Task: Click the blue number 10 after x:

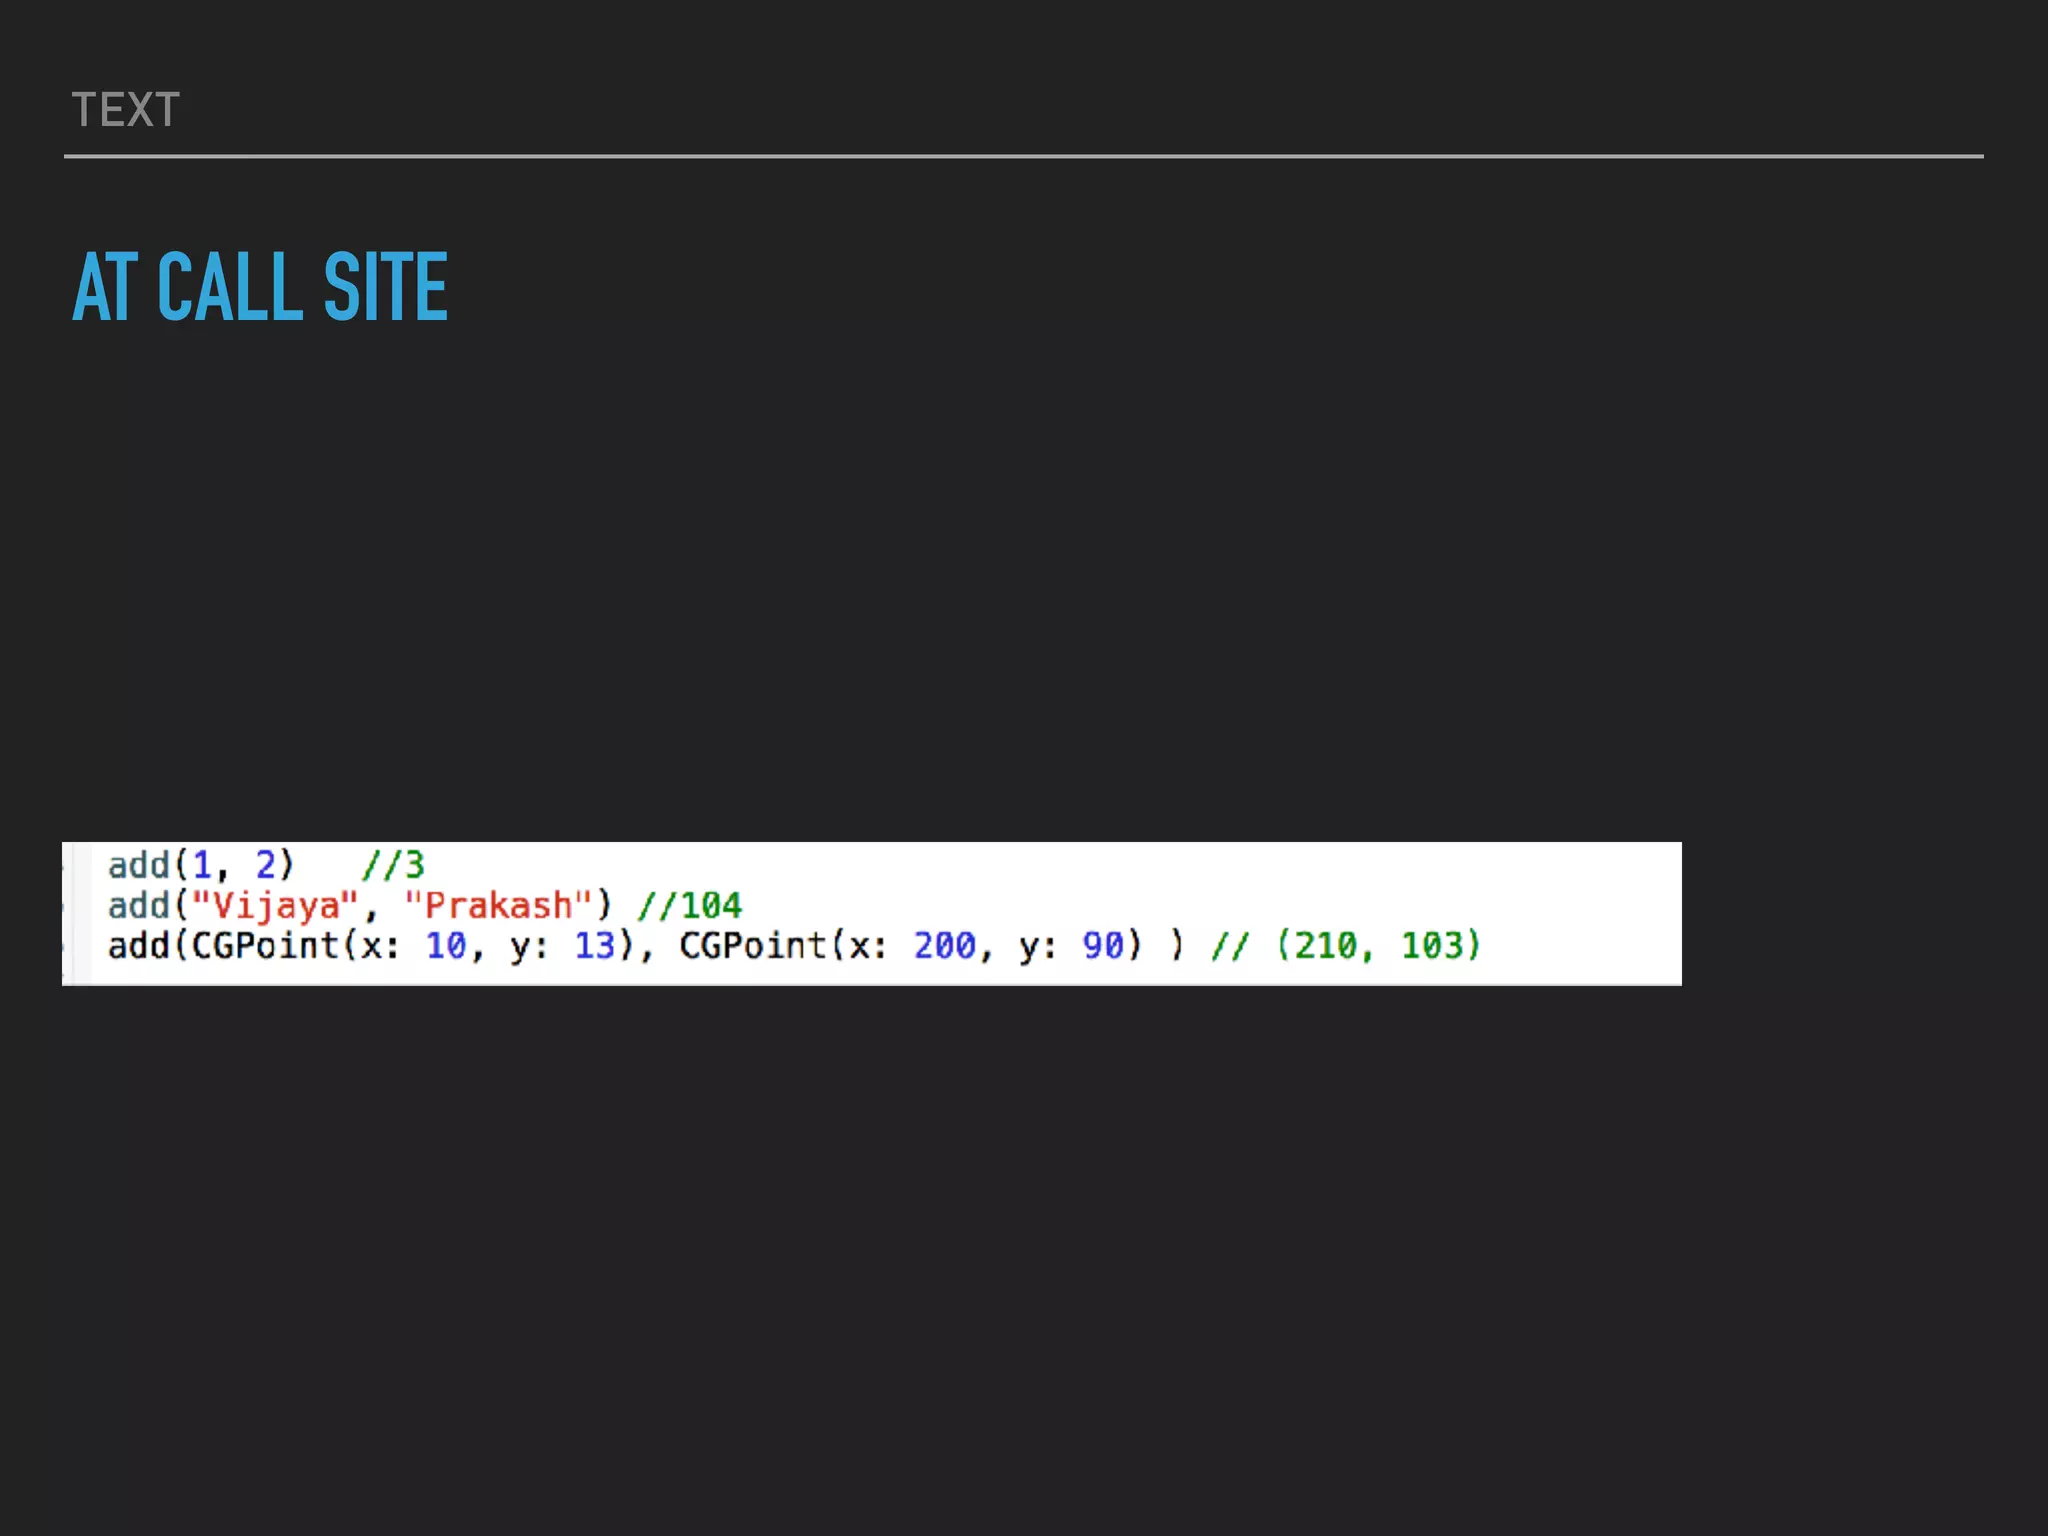Action: [x=446, y=946]
